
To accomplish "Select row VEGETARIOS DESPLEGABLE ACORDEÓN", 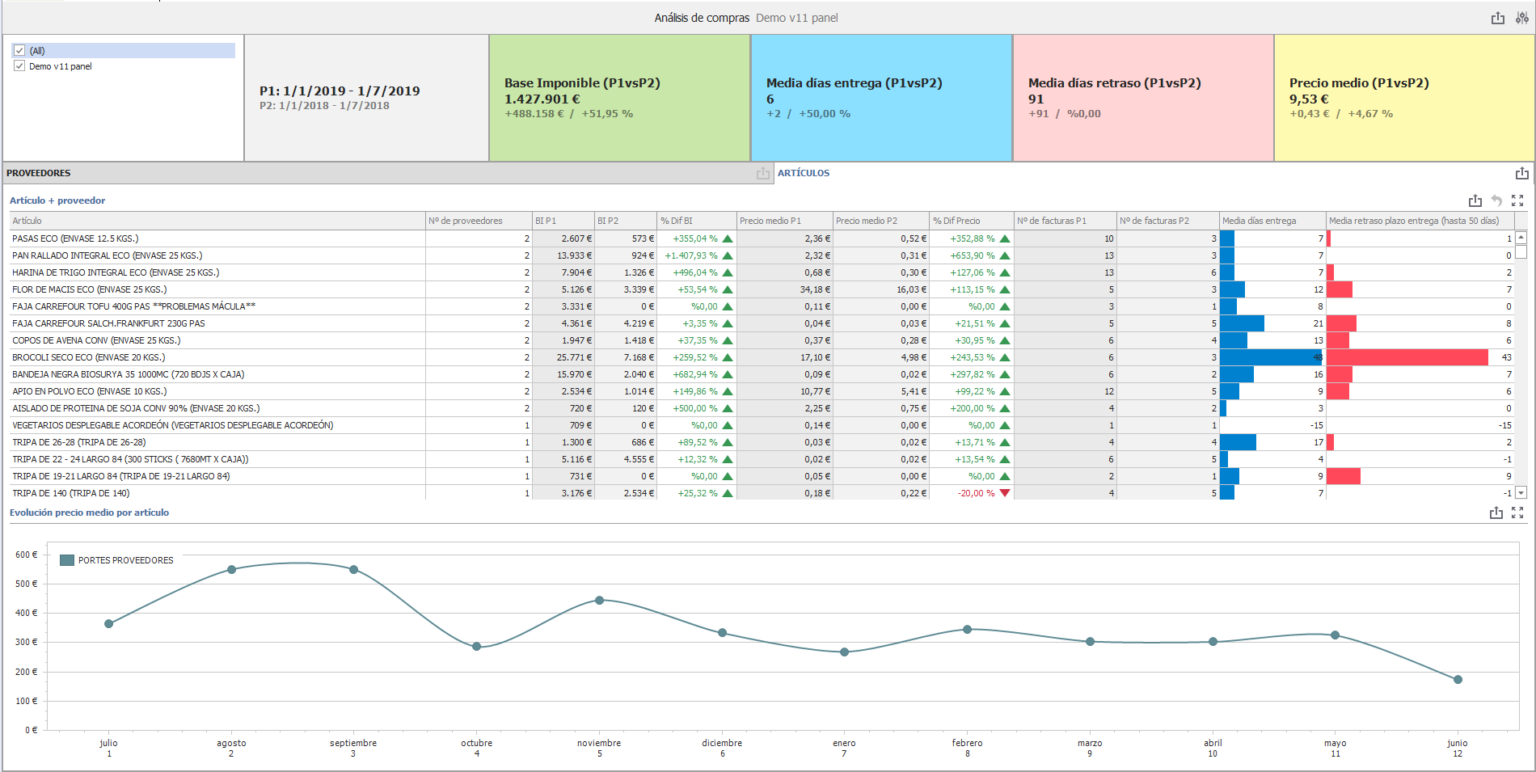I will pos(762,425).
